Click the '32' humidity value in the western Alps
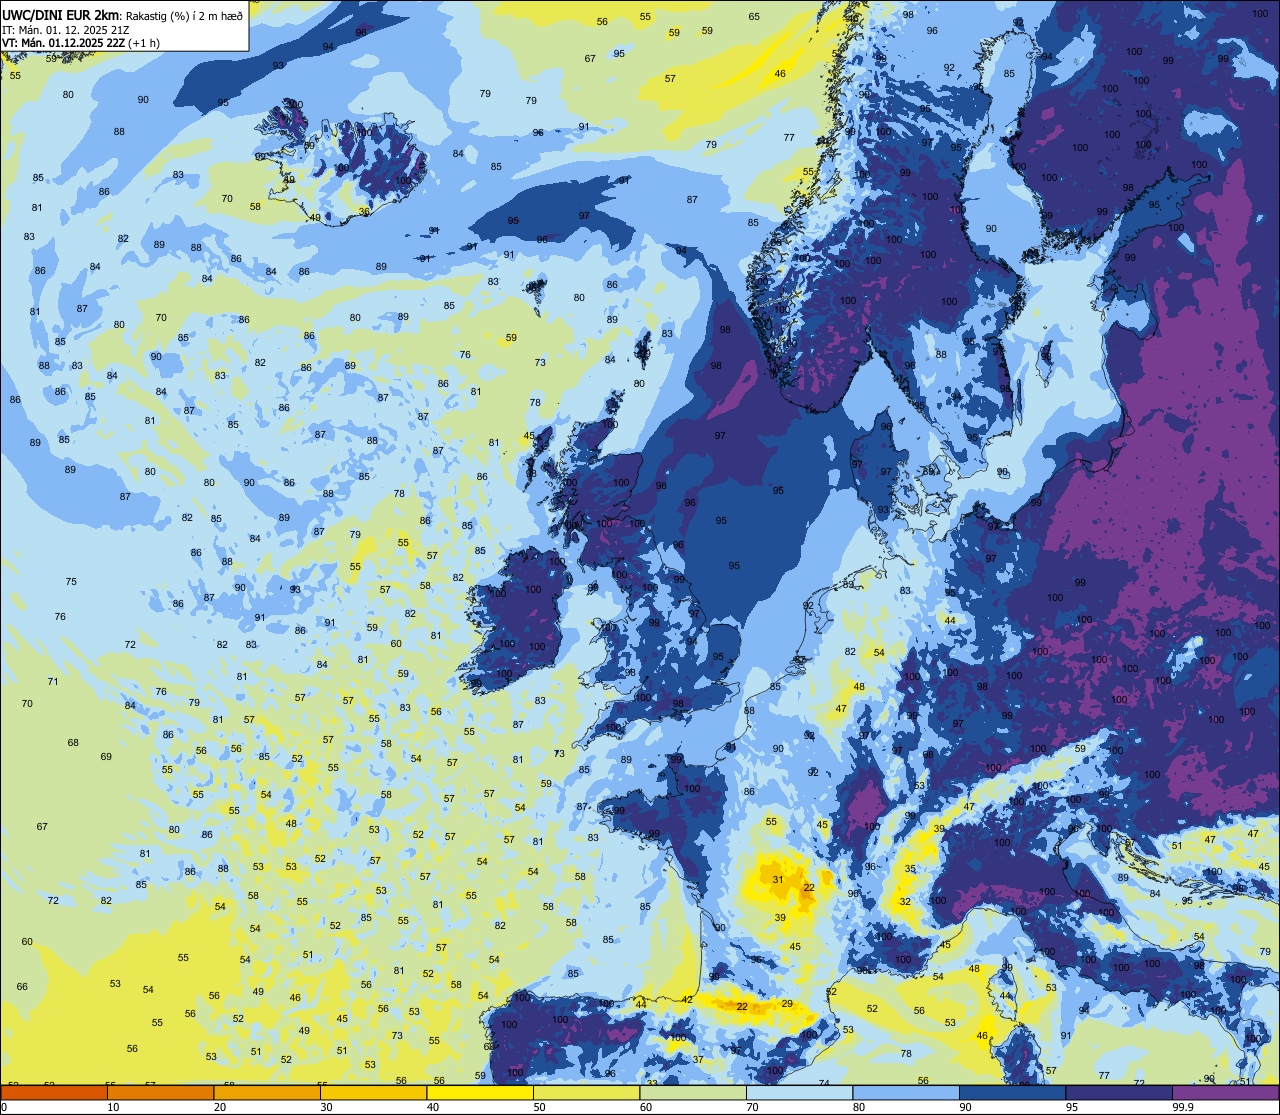The image size is (1280, 1115). 905,902
